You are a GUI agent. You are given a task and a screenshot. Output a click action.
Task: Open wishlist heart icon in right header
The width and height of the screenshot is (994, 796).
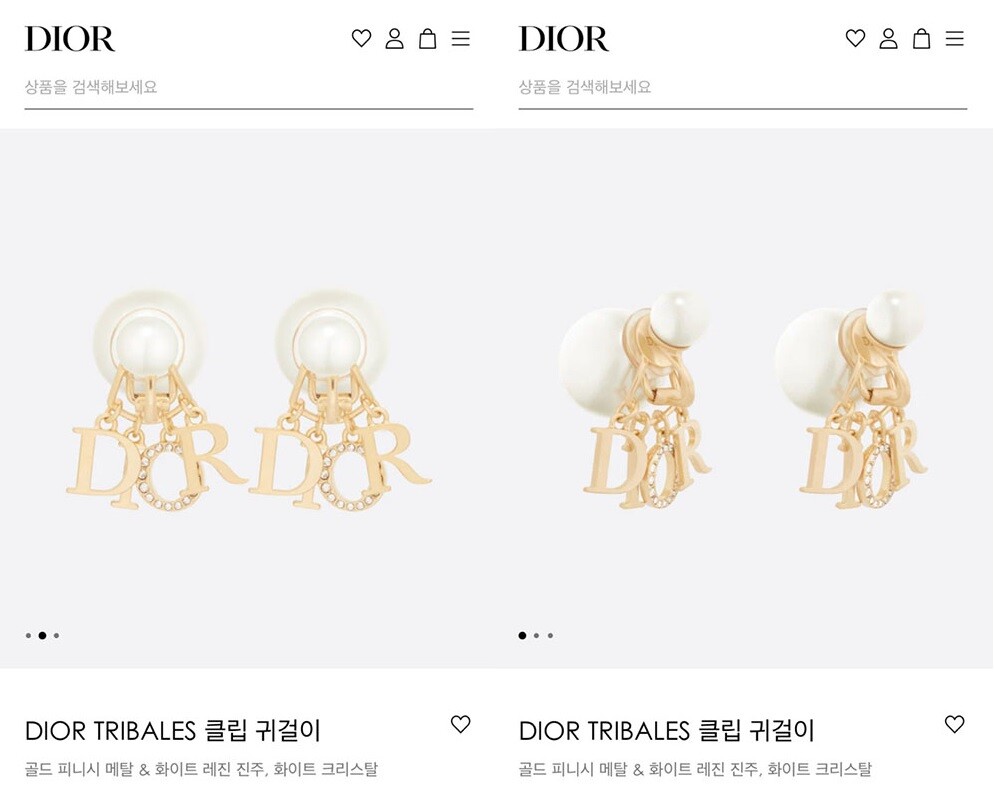[x=855, y=39]
